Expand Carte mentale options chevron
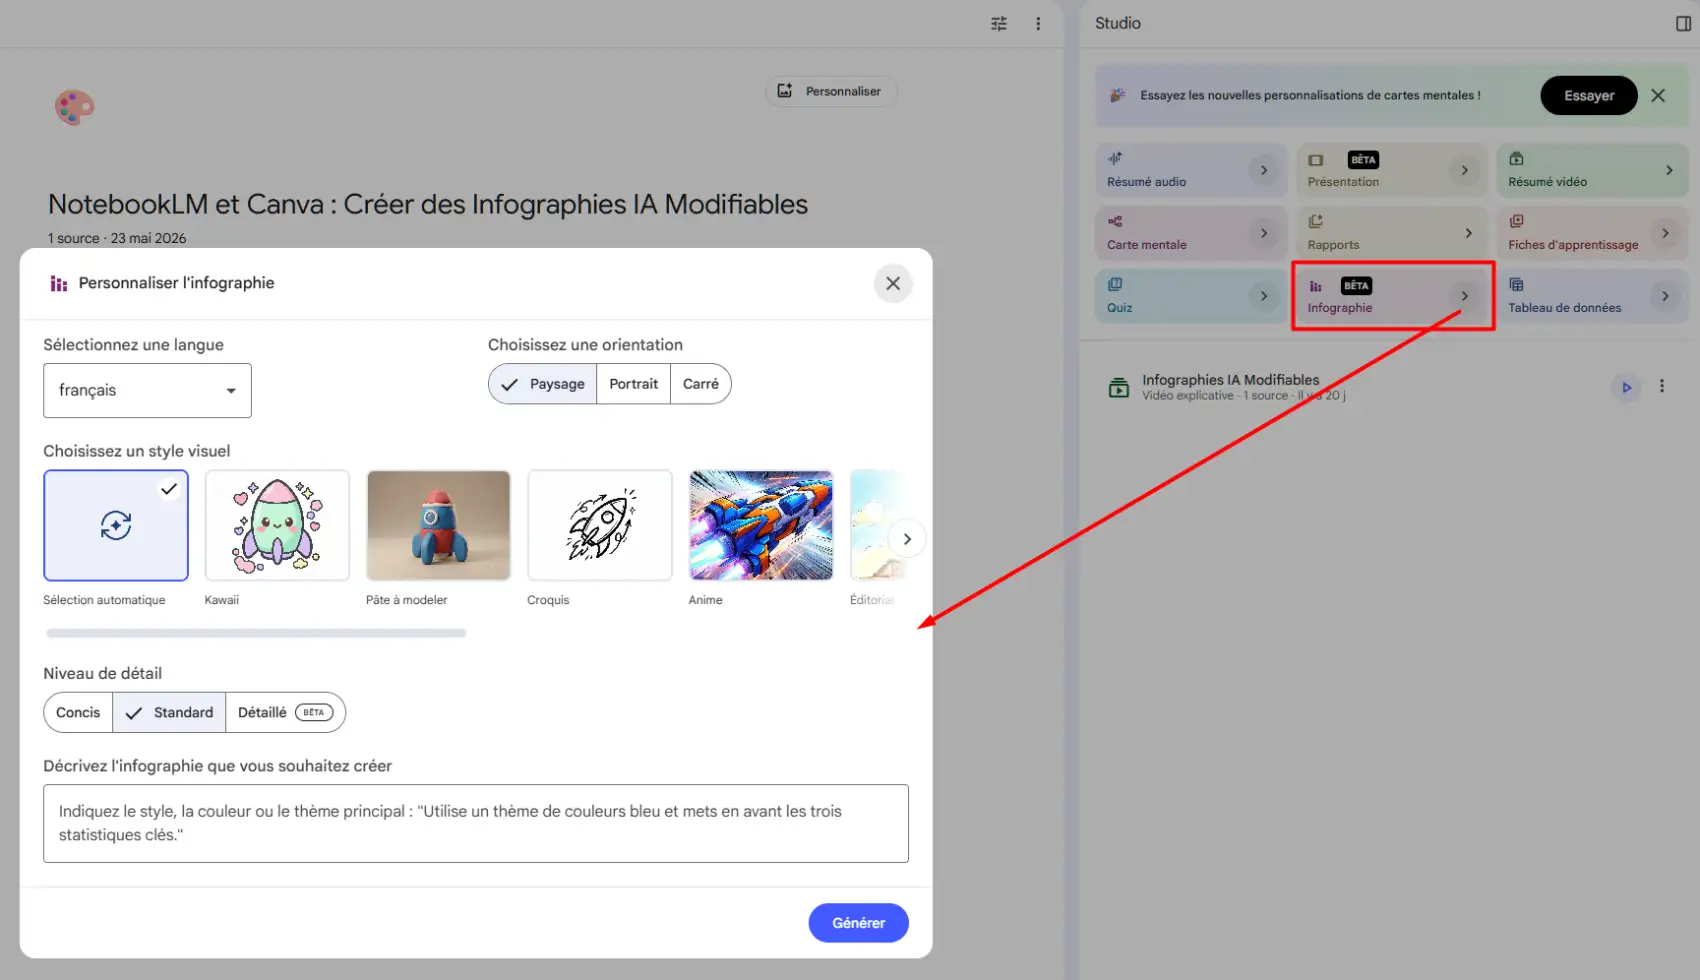 click(1264, 233)
